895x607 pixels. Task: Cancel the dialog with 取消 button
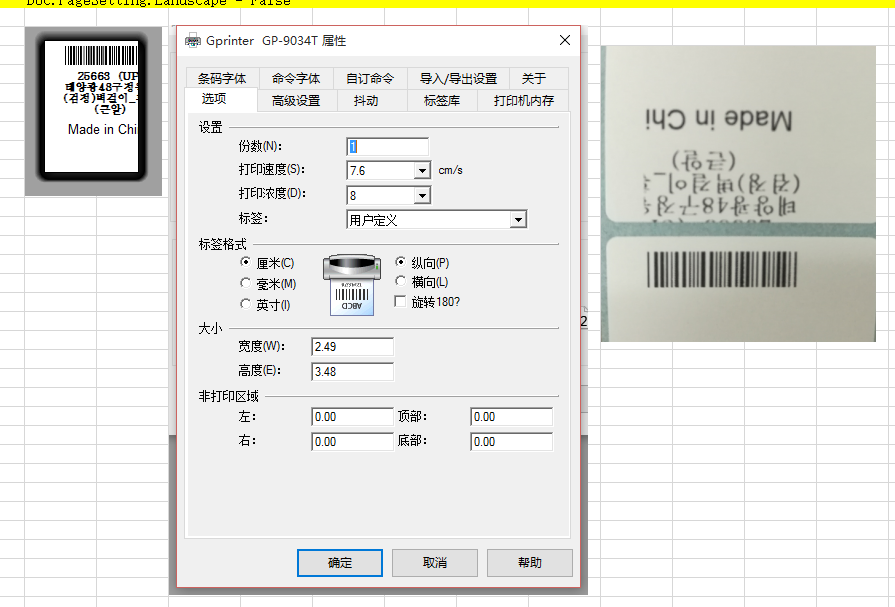tap(434, 562)
